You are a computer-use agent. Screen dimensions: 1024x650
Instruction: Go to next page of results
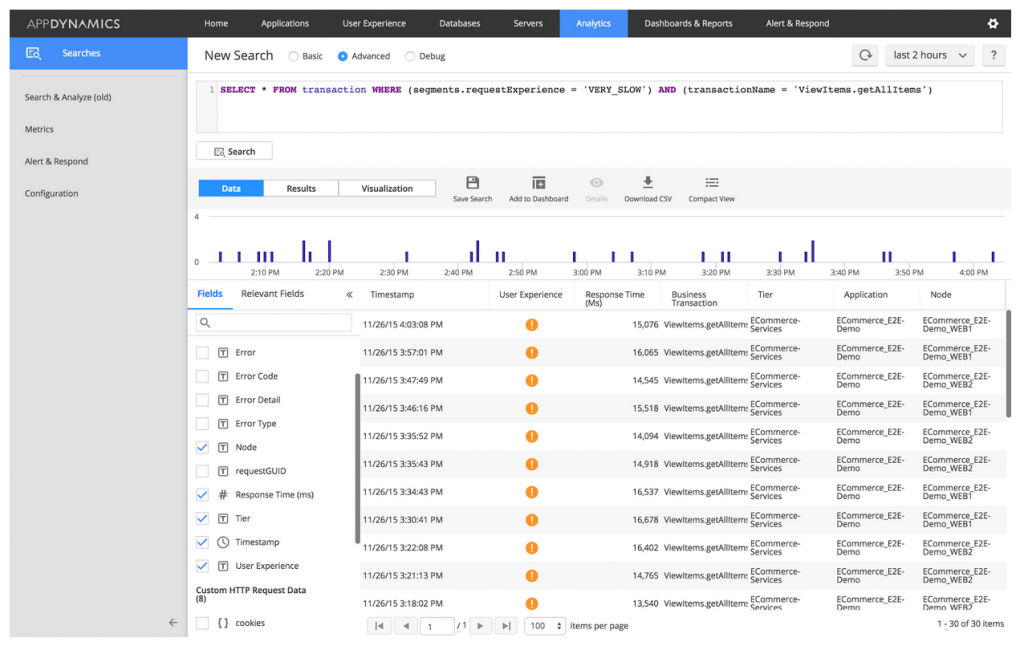point(480,626)
